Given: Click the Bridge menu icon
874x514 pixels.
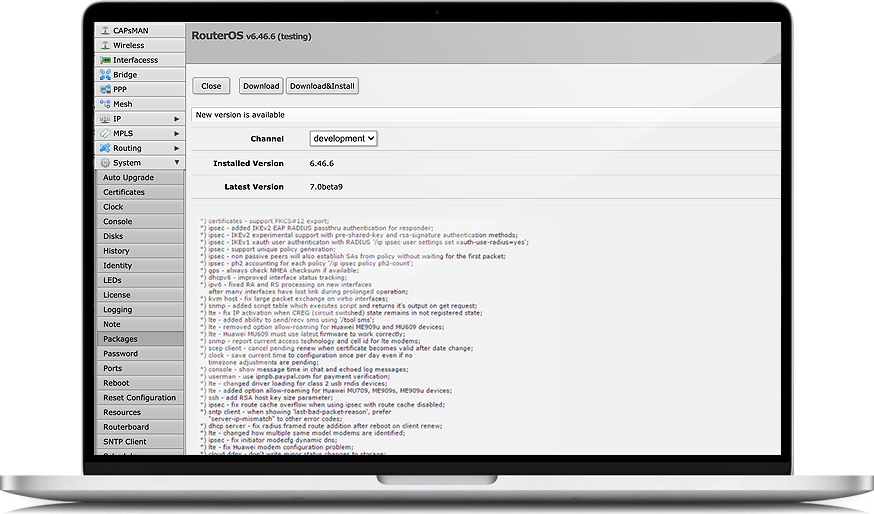Looking at the screenshot, I should tap(105, 75).
